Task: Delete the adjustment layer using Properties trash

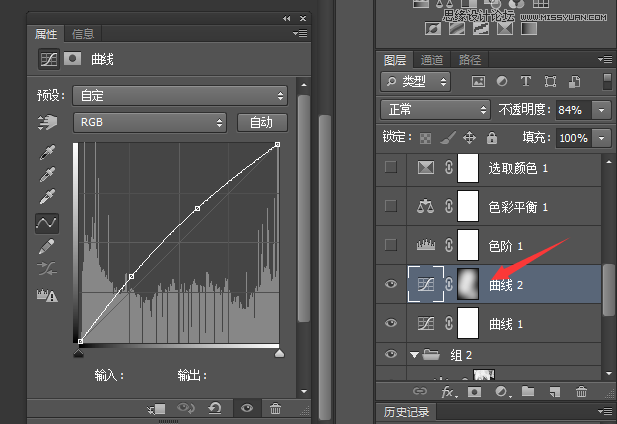Action: pyautogui.click(x=275, y=409)
